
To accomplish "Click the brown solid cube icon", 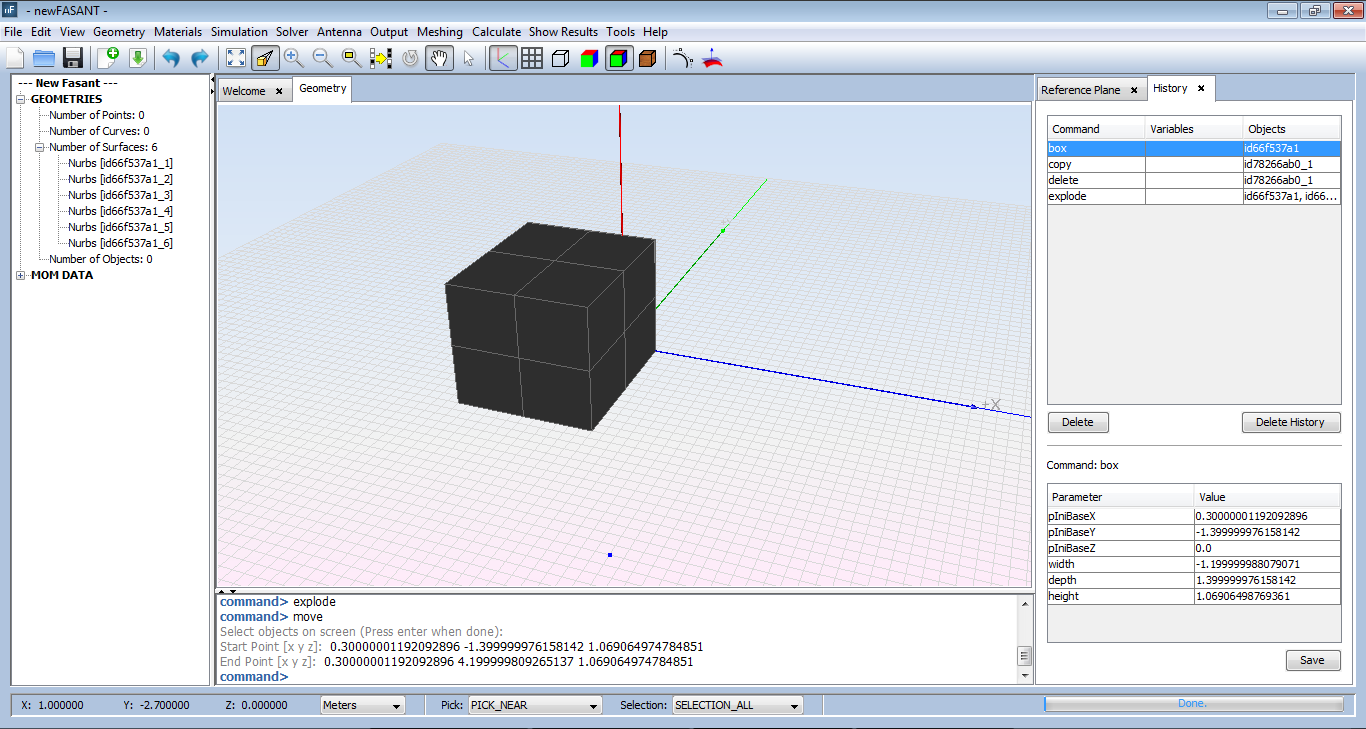I will pyautogui.click(x=647, y=58).
